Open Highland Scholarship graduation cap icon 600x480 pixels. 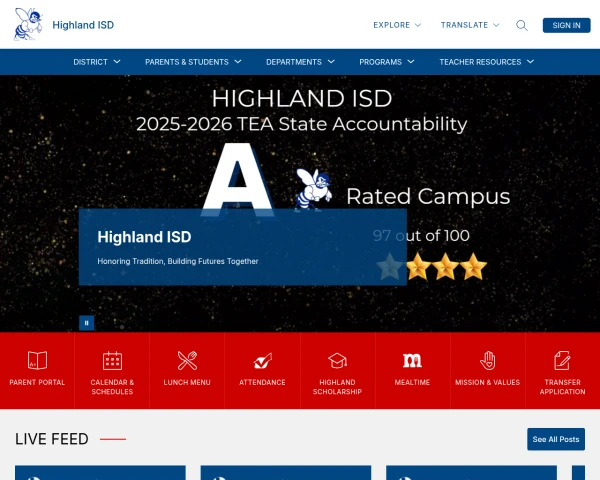point(337,361)
